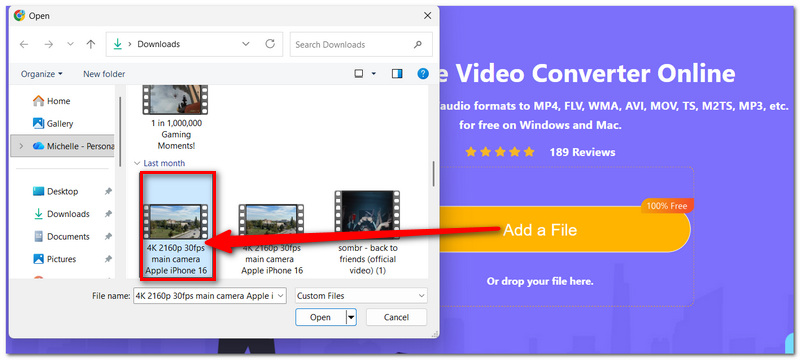
Task: Close the Open dialog
Action: coord(428,16)
